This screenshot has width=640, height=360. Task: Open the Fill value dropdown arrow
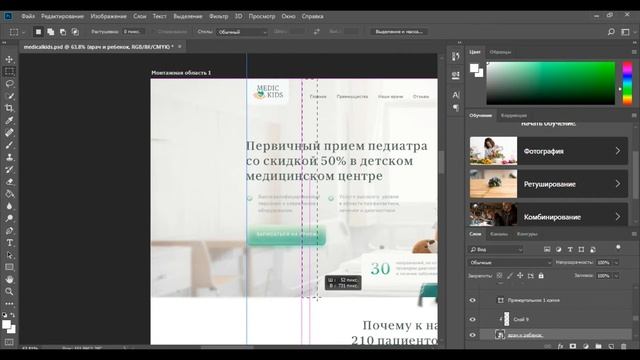tap(616, 276)
